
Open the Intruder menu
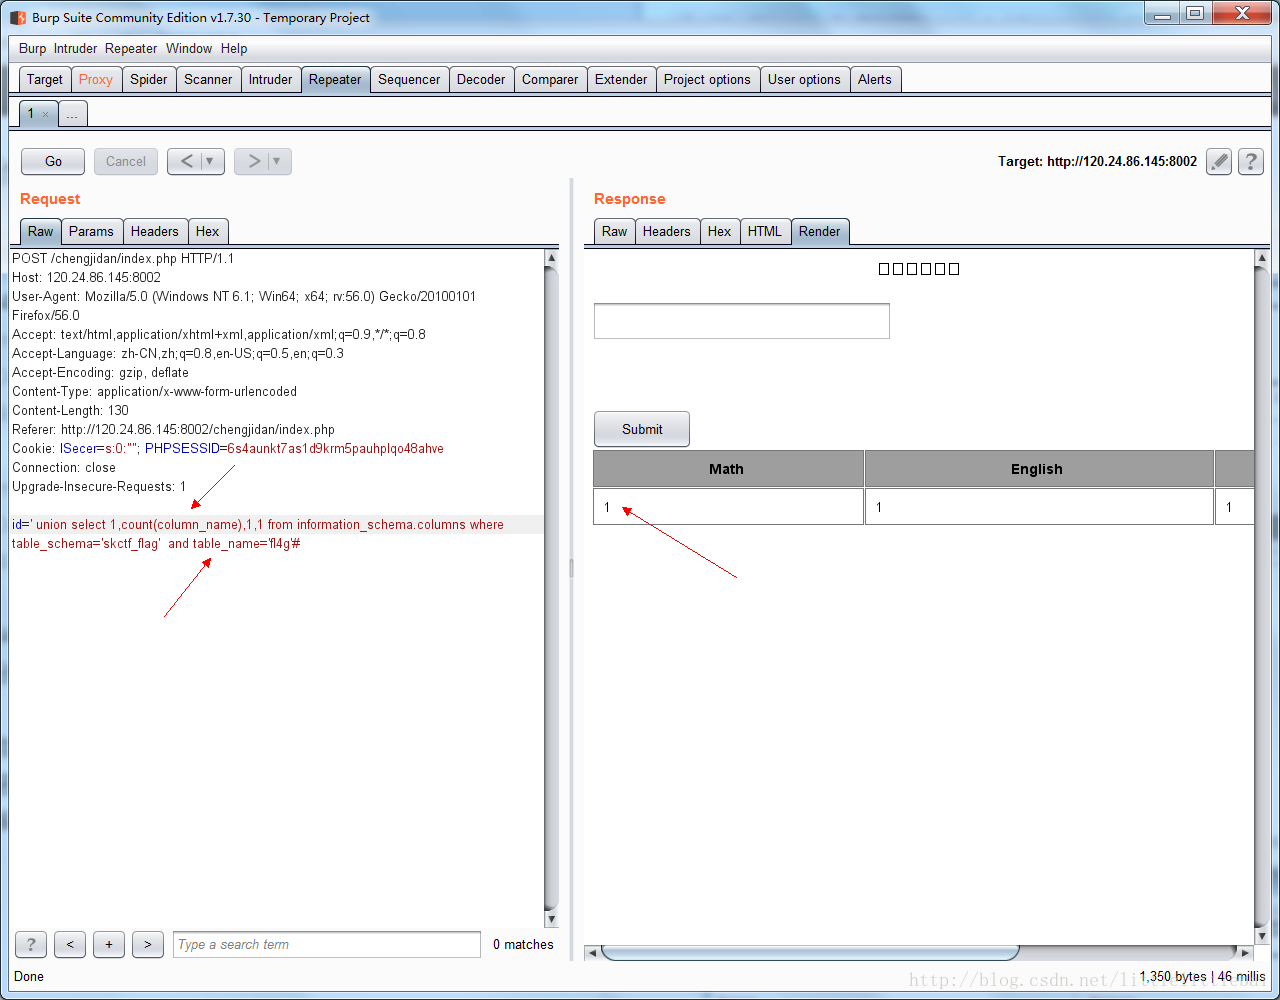(75, 48)
